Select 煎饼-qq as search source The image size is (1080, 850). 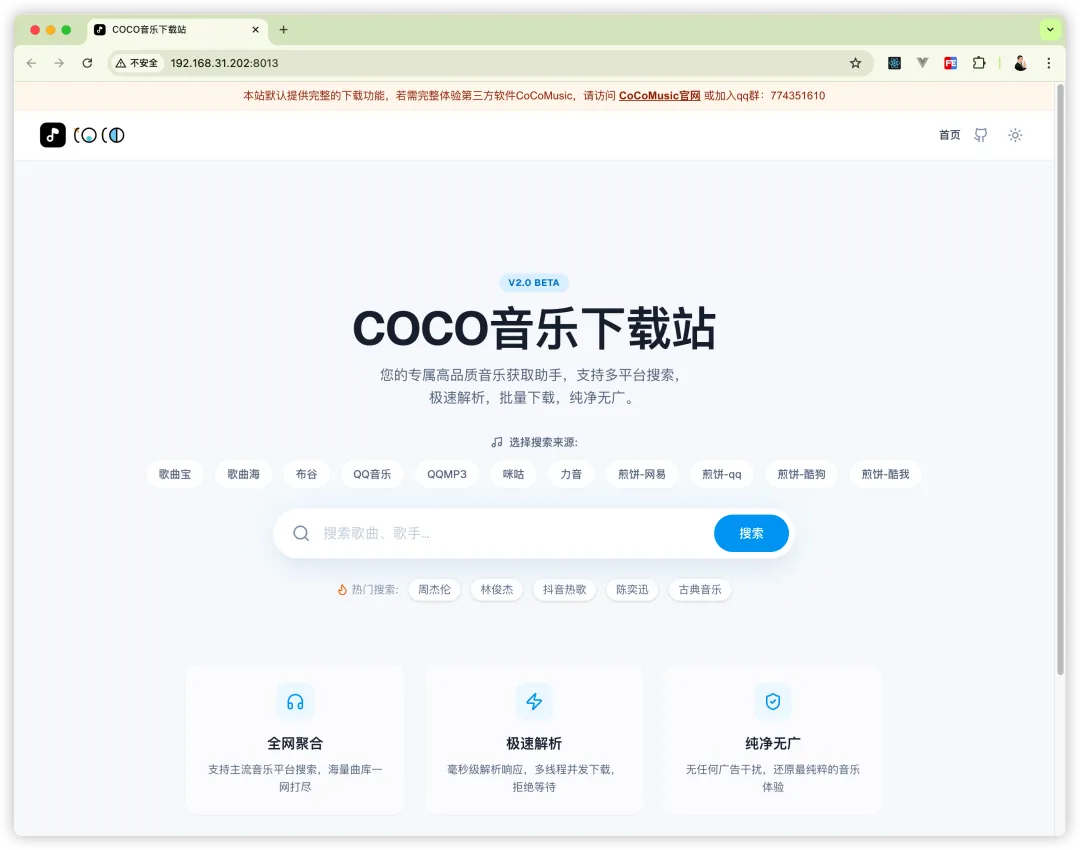coord(722,474)
